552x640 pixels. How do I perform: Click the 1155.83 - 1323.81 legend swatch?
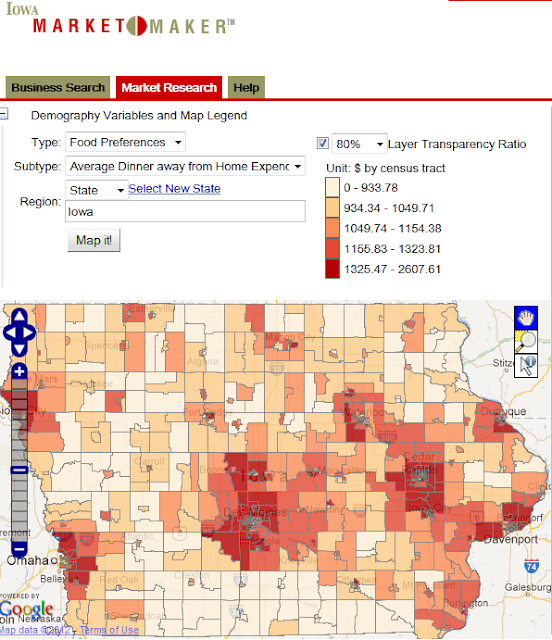(332, 249)
